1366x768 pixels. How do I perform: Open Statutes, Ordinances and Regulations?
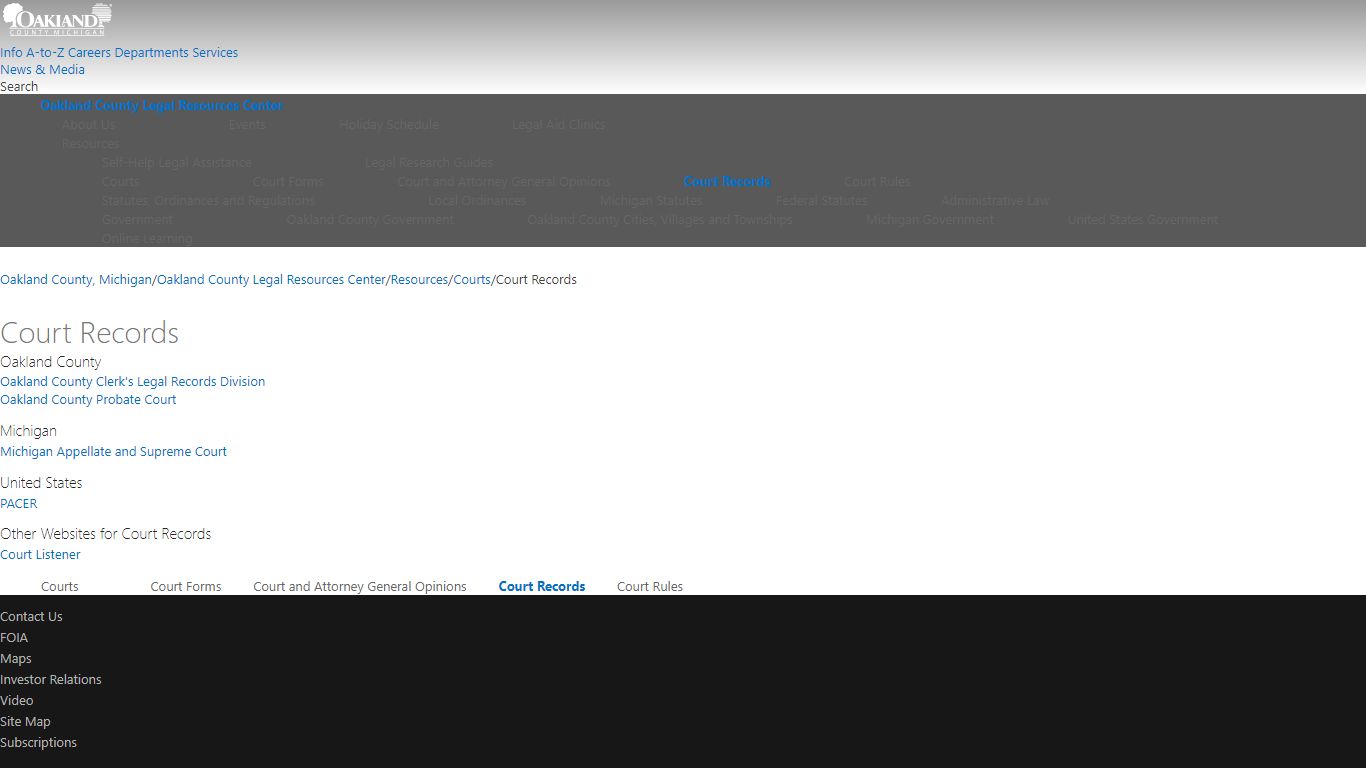coord(208,201)
